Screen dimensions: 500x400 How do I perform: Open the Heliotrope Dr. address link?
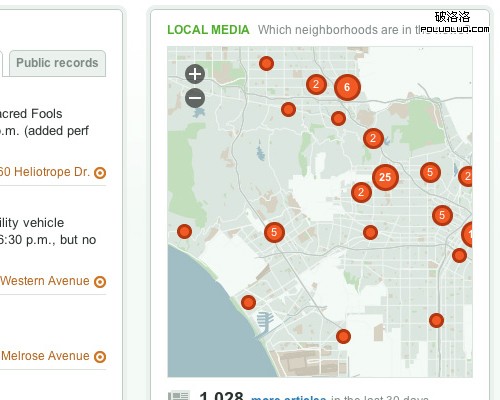click(x=45, y=172)
